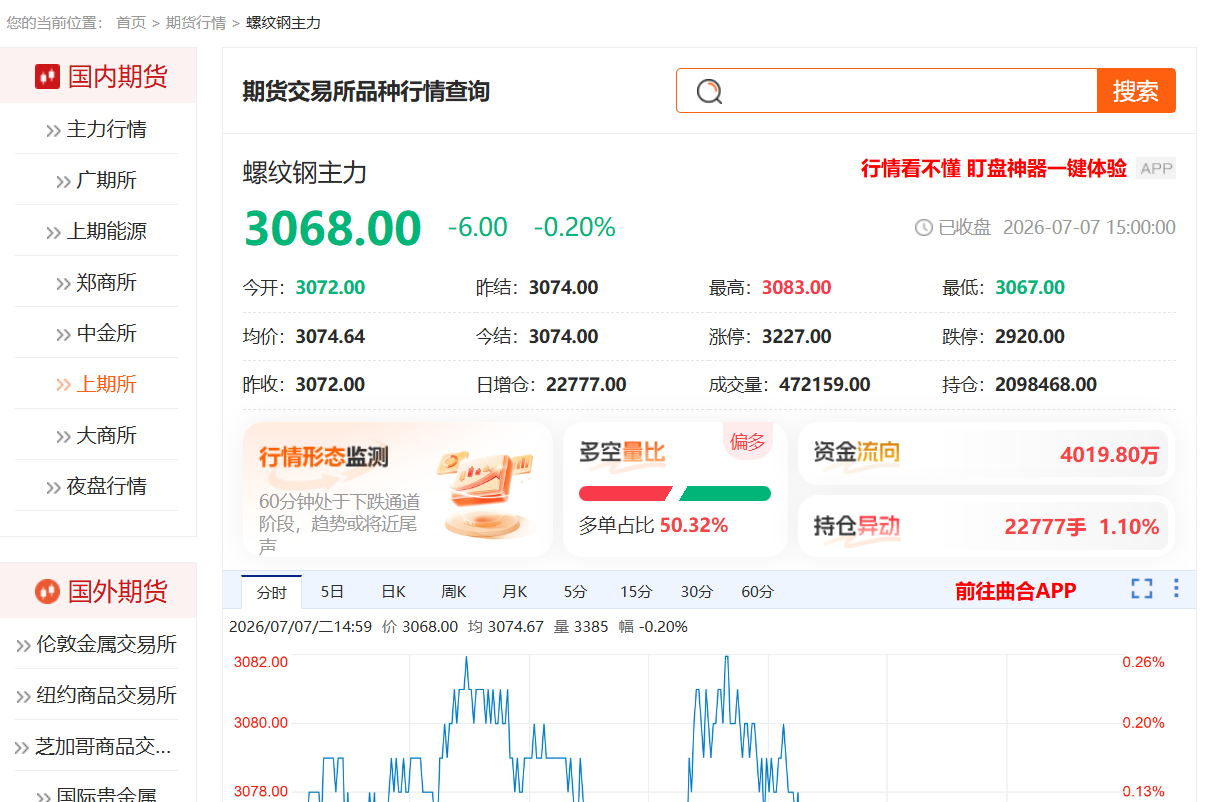The width and height of the screenshot is (1210, 802).
Task: Click the 3082.00 chart axis label
Action: pyautogui.click(x=261, y=662)
